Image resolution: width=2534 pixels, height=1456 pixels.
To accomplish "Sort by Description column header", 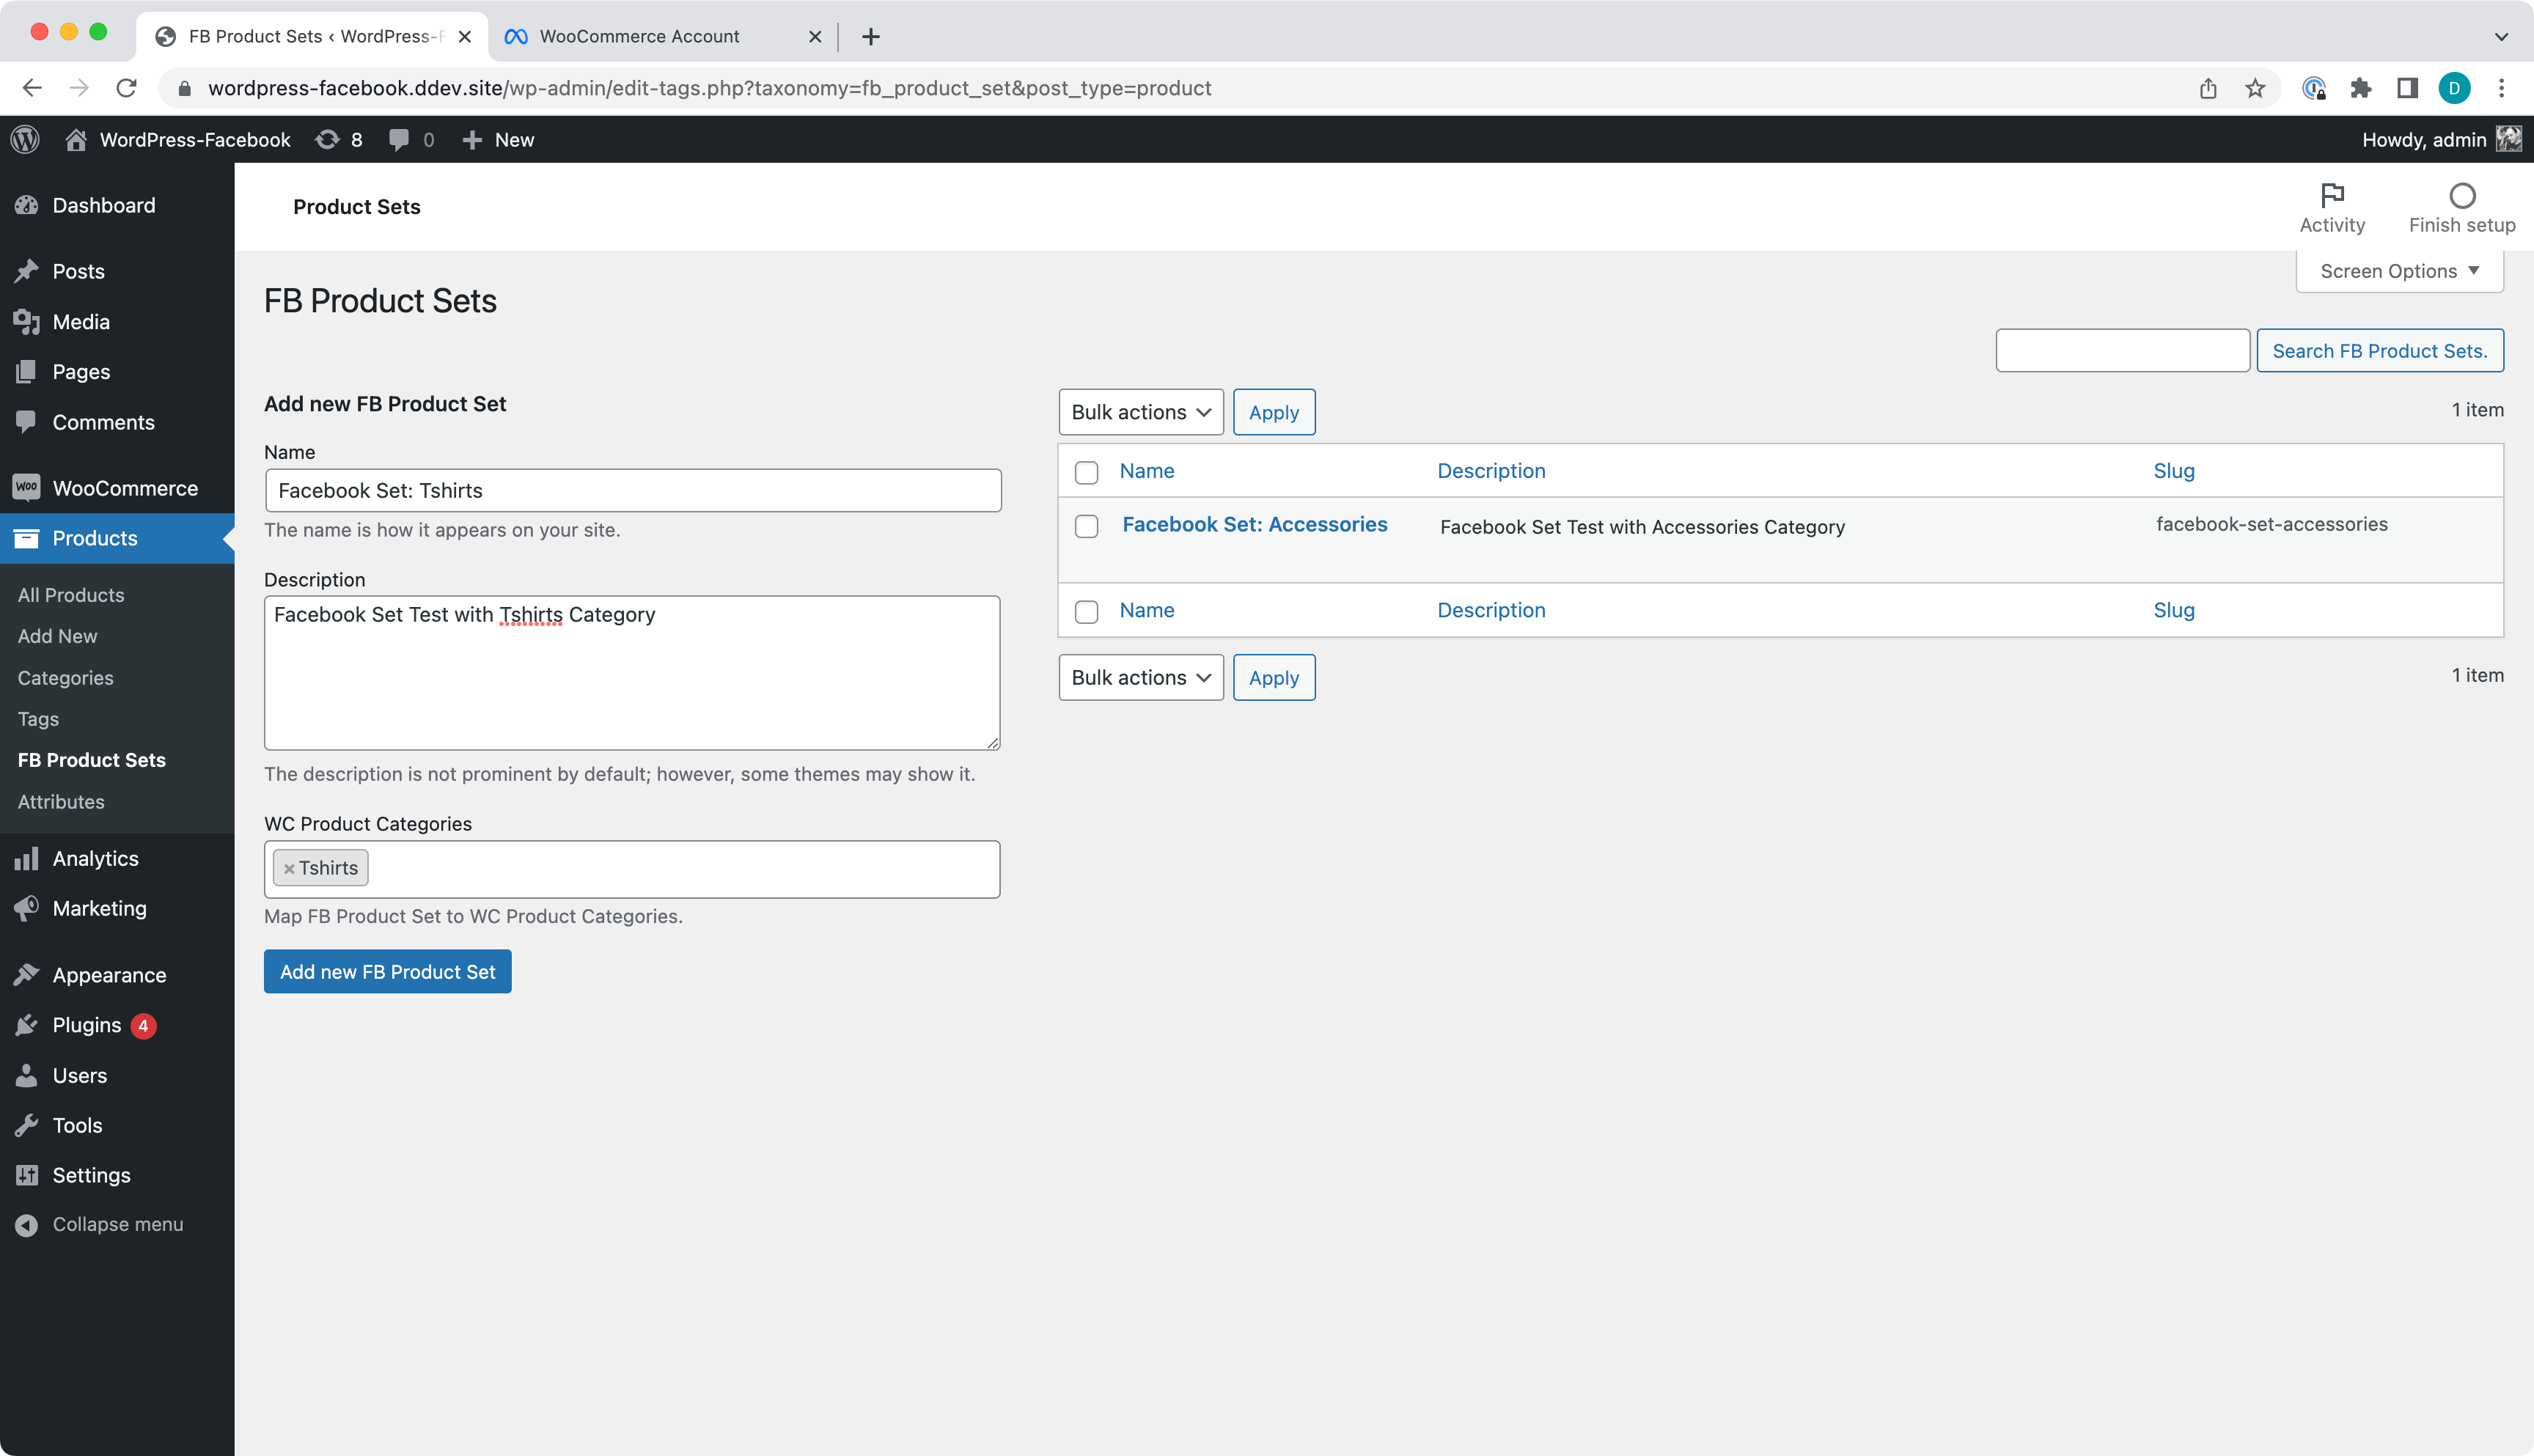I will coord(1491,471).
